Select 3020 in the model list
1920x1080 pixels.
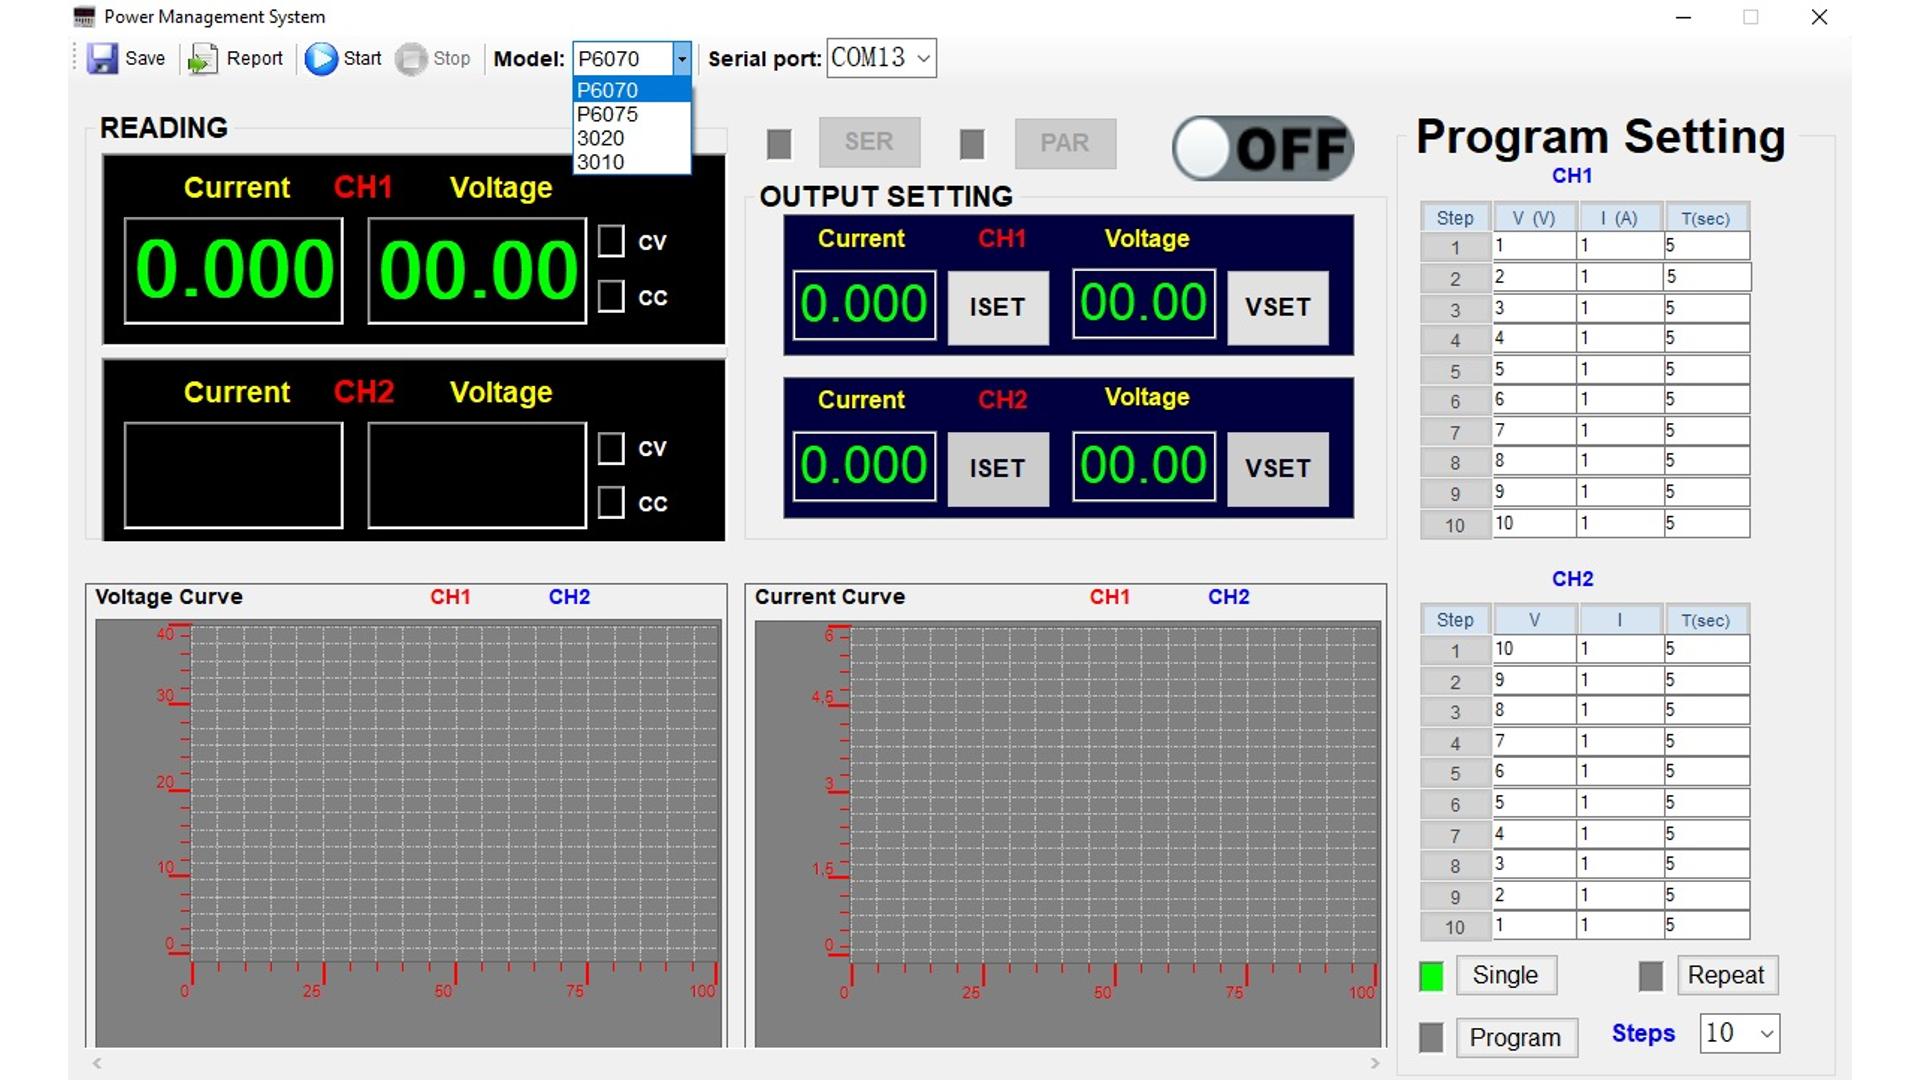point(632,138)
